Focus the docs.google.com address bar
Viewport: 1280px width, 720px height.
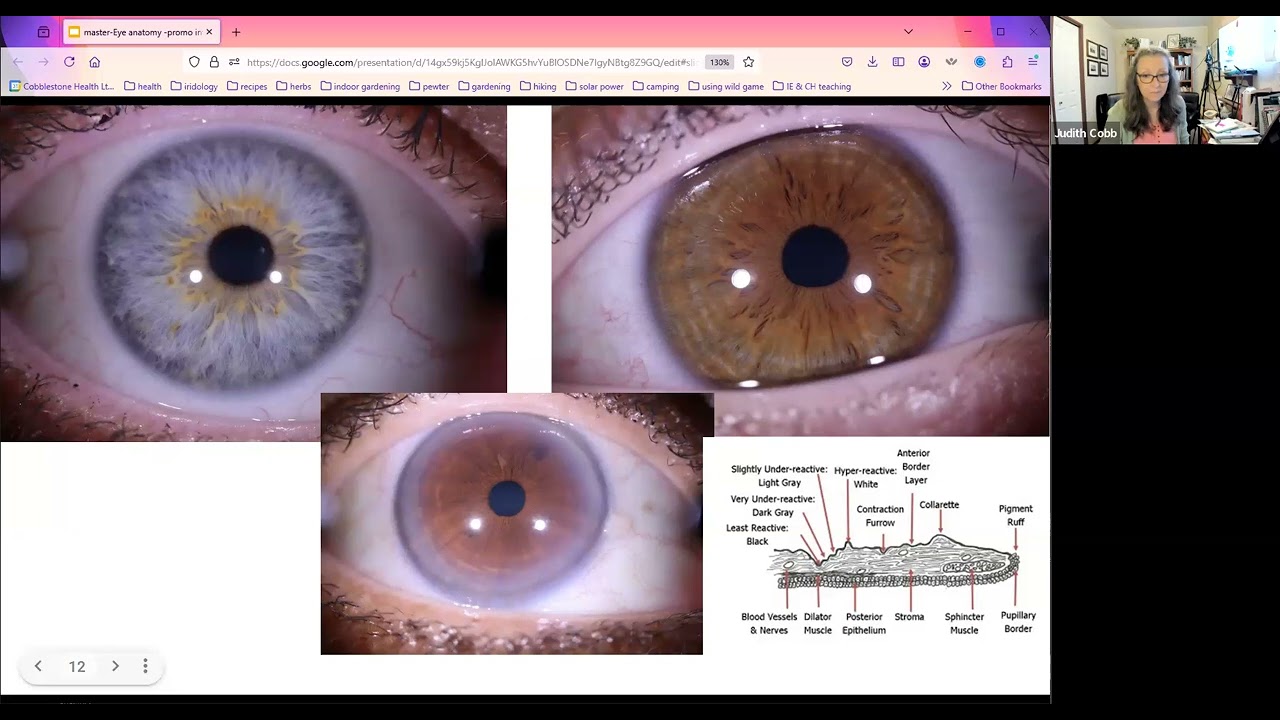pyautogui.click(x=470, y=62)
